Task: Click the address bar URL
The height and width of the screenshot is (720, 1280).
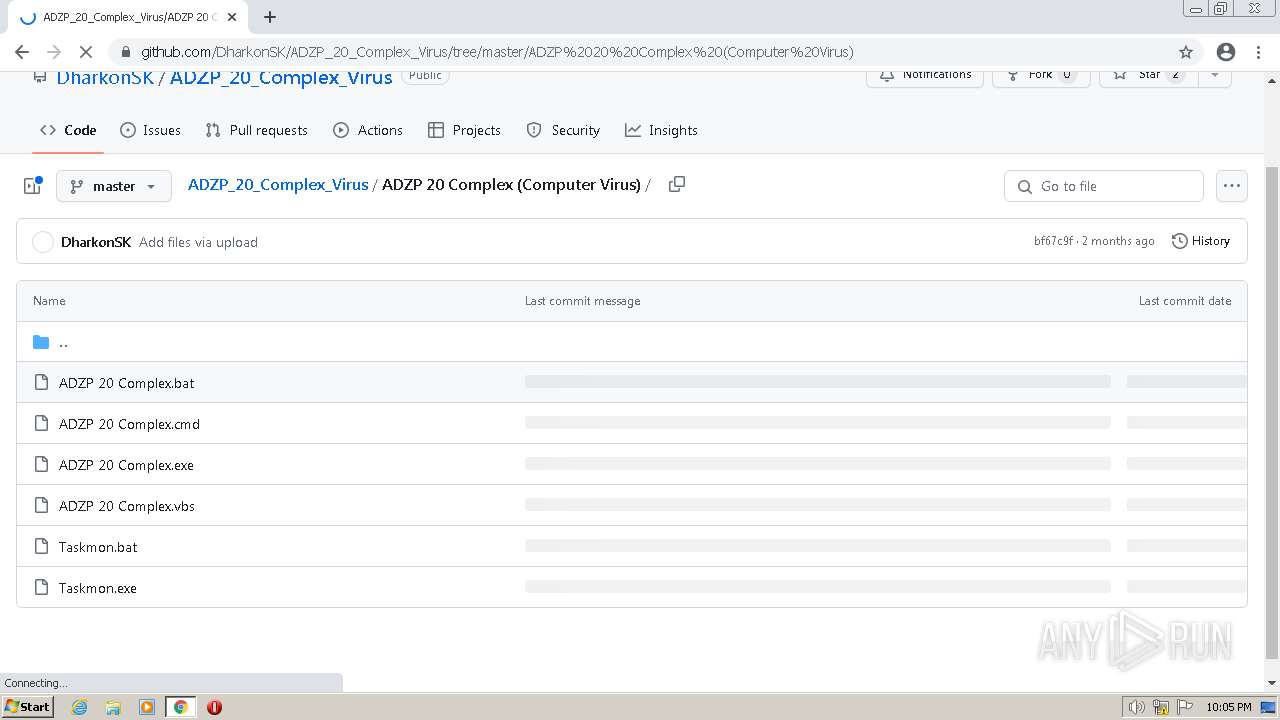Action: pyautogui.click(x=497, y=52)
